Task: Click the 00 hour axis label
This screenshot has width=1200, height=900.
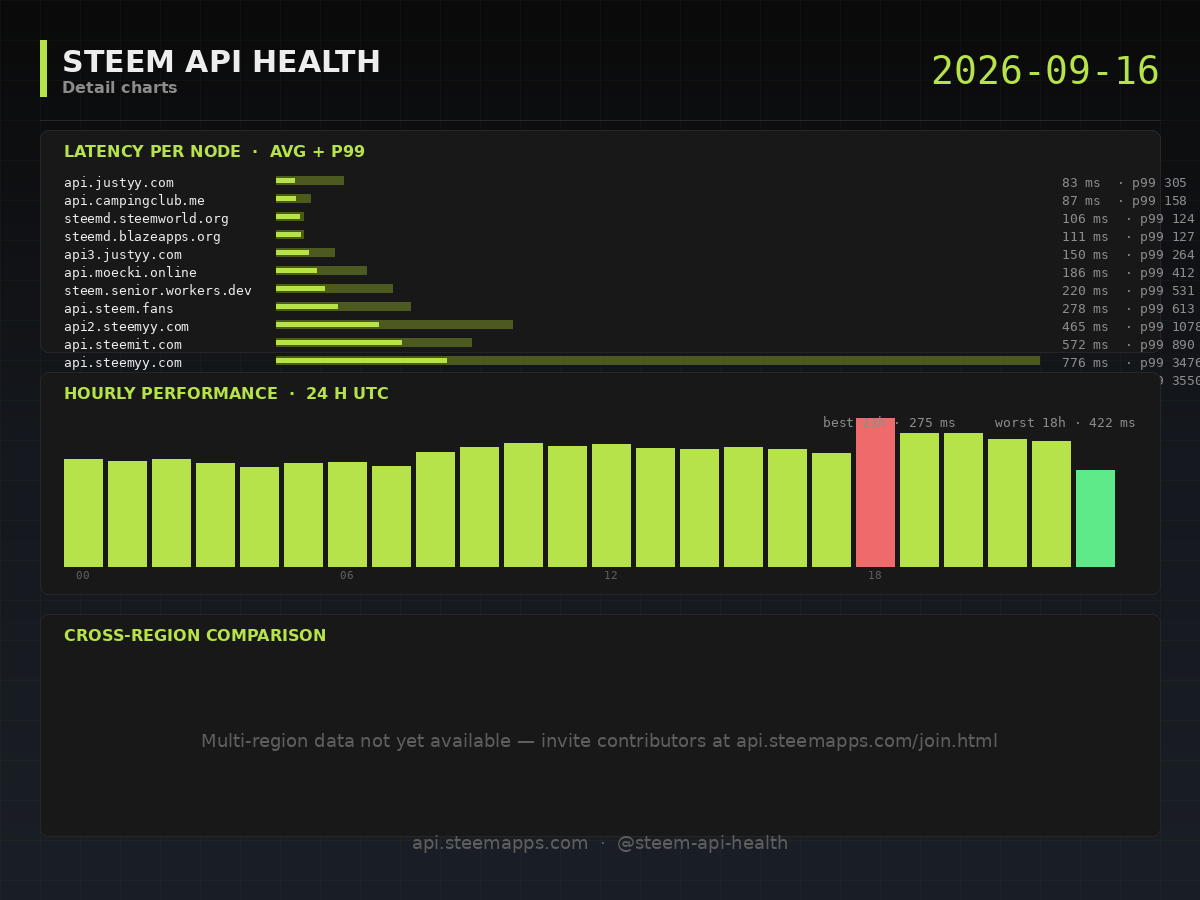Action: click(83, 576)
